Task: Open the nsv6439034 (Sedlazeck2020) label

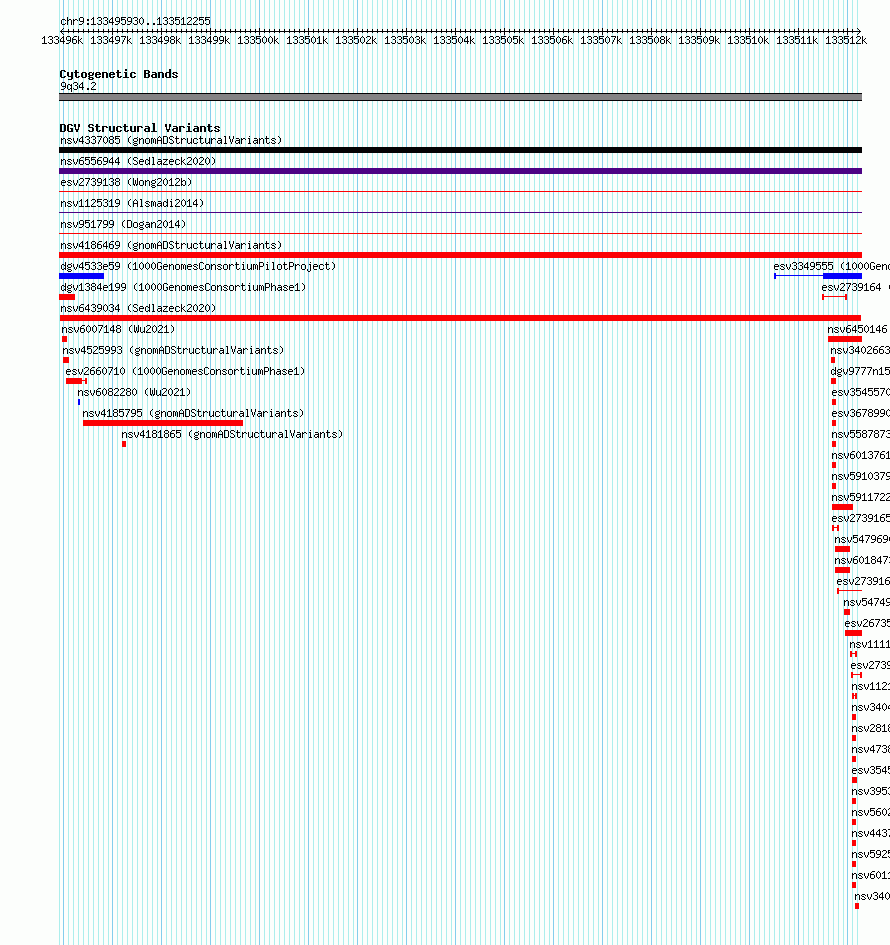Action: pos(138,308)
